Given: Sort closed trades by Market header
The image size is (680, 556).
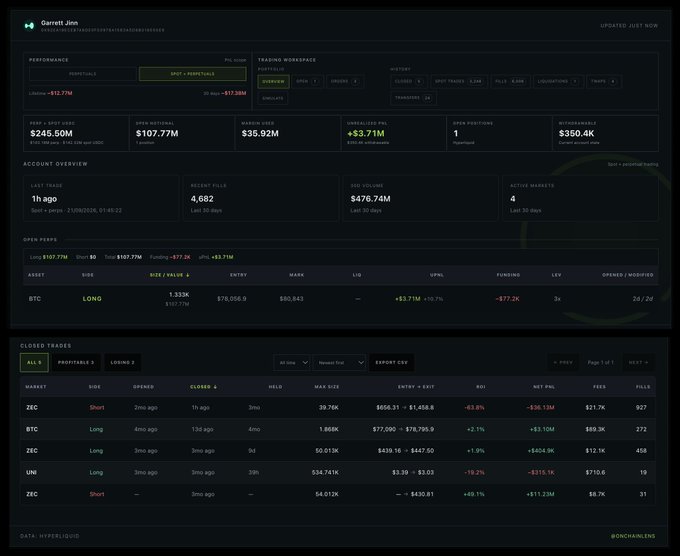Looking at the screenshot, I should 36,387.
